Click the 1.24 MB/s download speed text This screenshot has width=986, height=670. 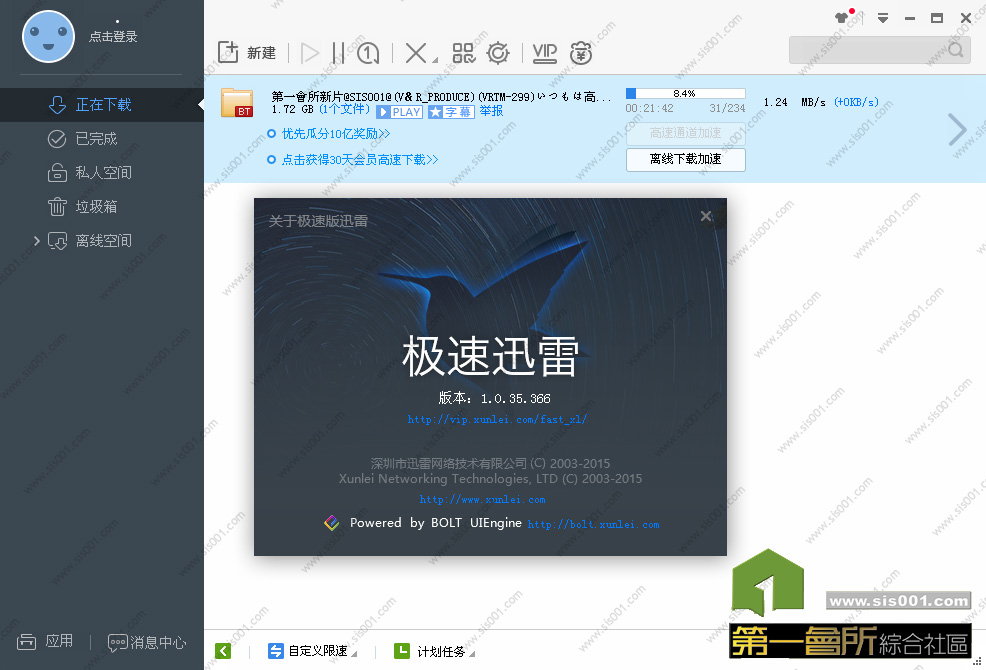point(794,102)
